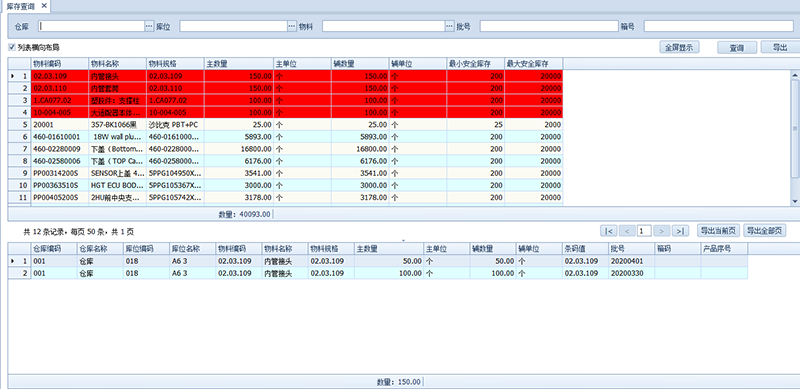Click the 仓库编码 column header

tap(54, 249)
